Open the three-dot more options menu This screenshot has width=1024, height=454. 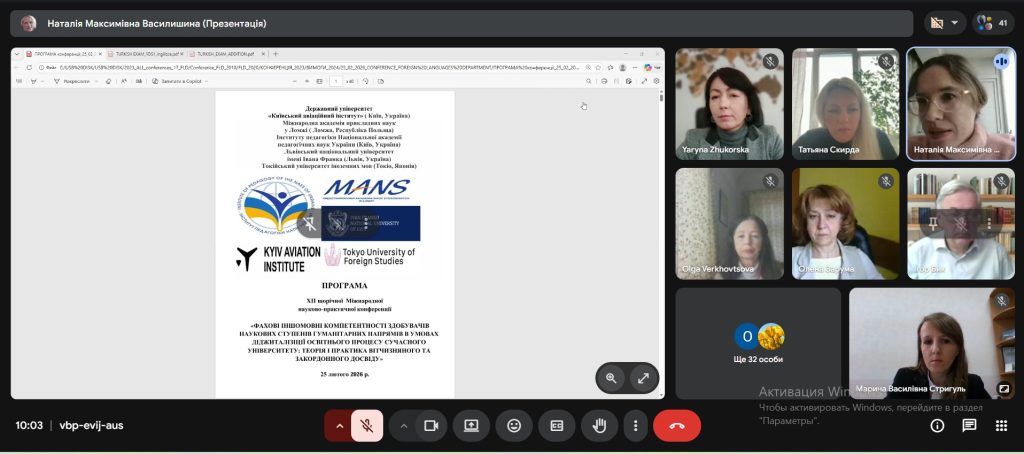[635, 426]
